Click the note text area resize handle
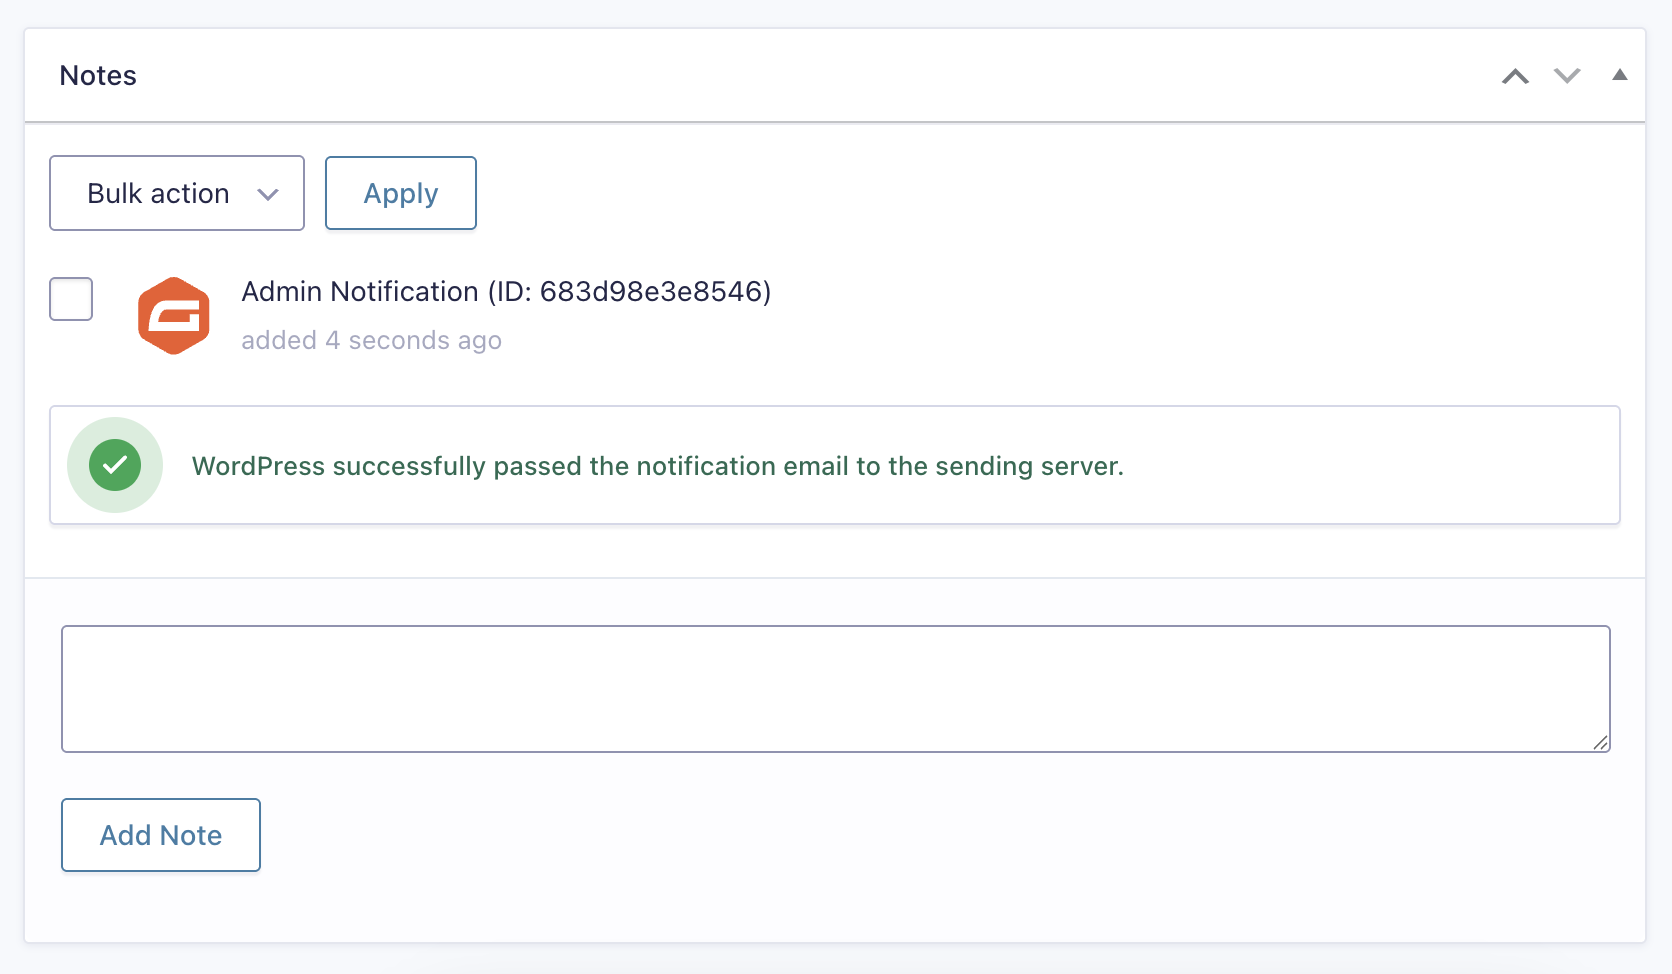The image size is (1672, 974). [x=1600, y=742]
